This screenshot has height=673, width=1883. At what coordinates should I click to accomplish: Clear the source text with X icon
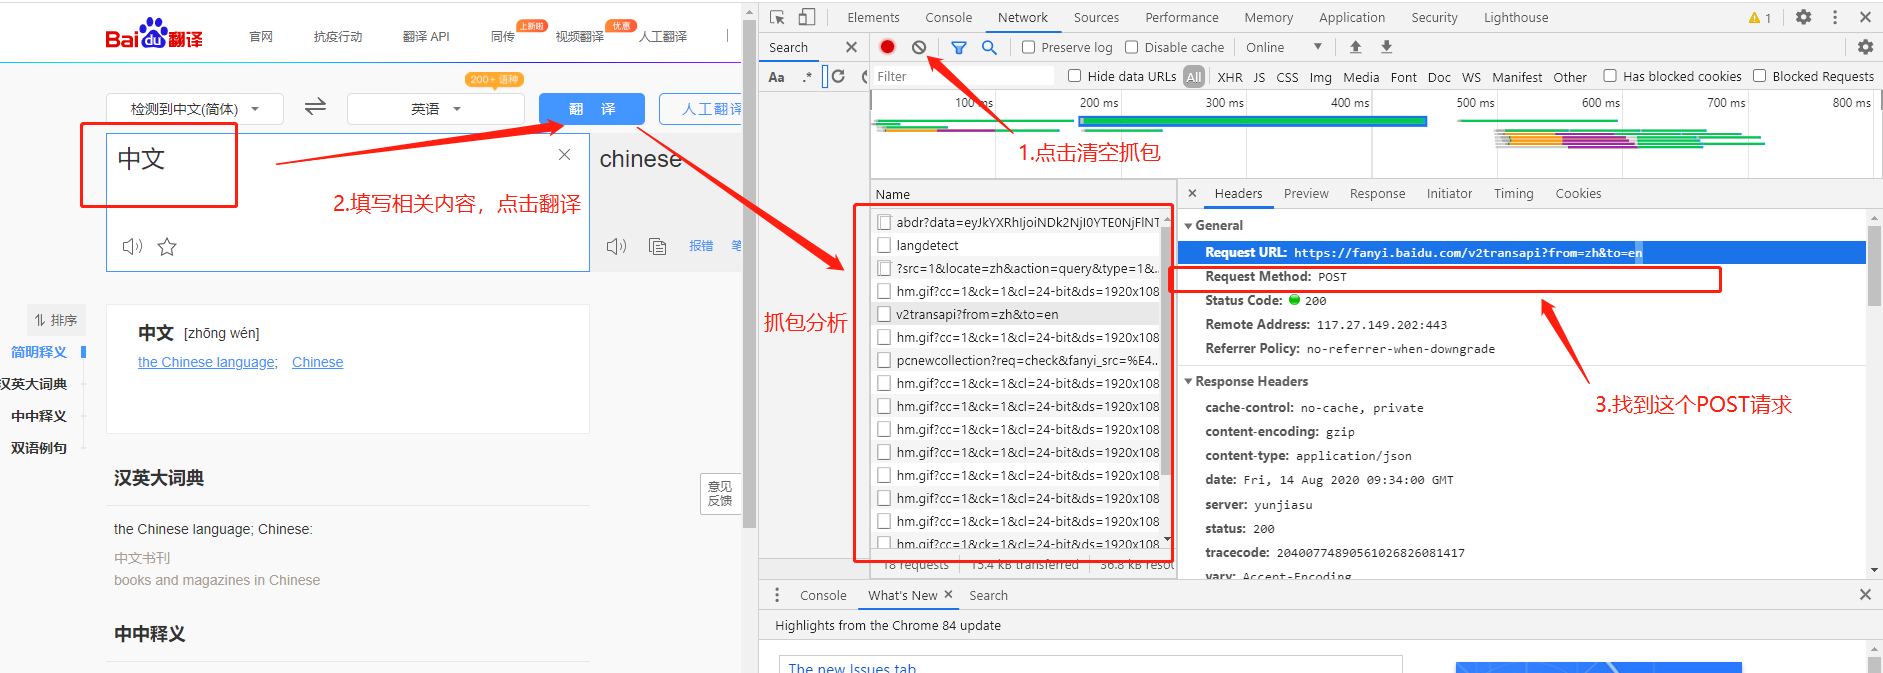tap(564, 154)
